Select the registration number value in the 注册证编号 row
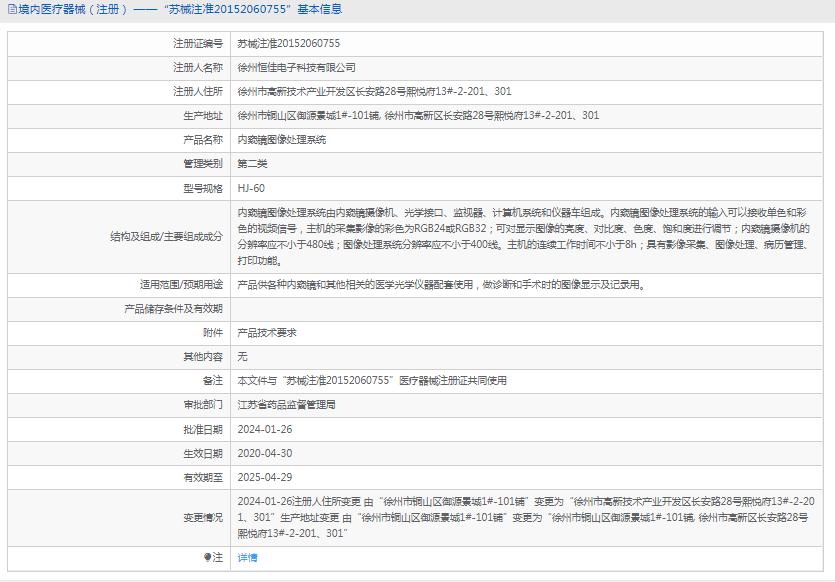 [289, 44]
